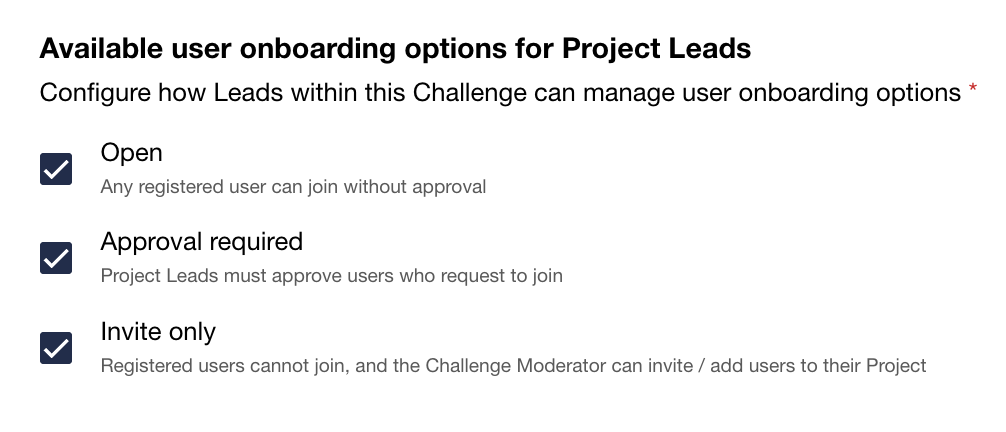Click 'Registered users cannot join' description text
Screen dimensions: 1006x432
click(x=513, y=365)
